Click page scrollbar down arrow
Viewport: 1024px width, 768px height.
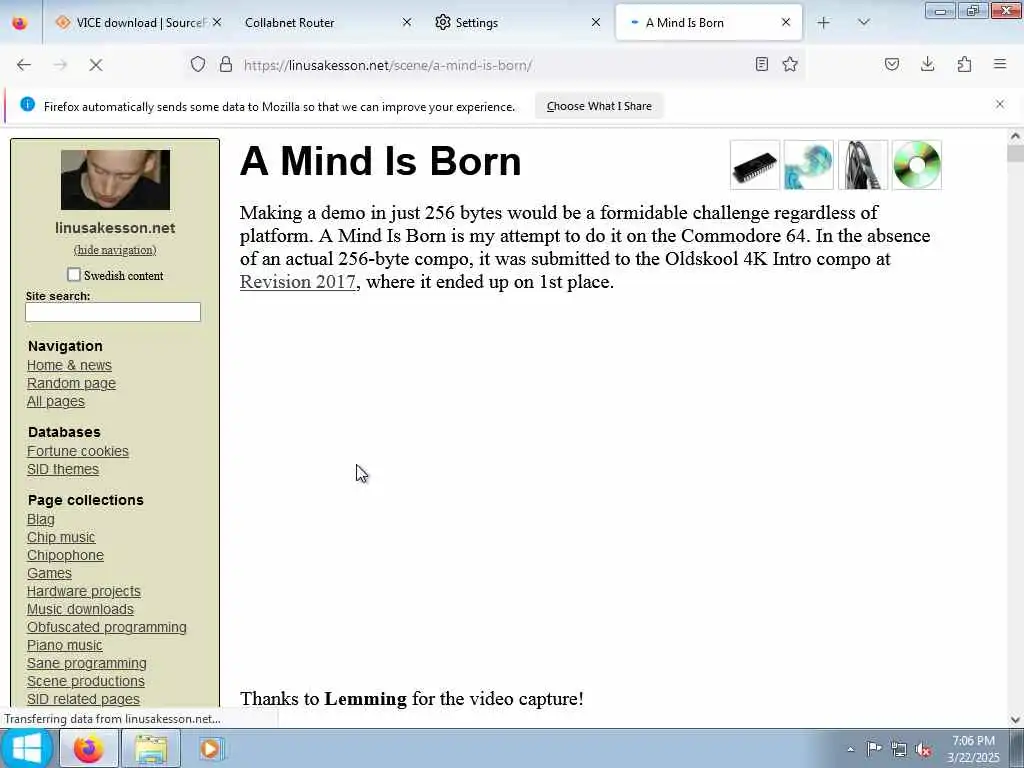pyautogui.click(x=1015, y=720)
